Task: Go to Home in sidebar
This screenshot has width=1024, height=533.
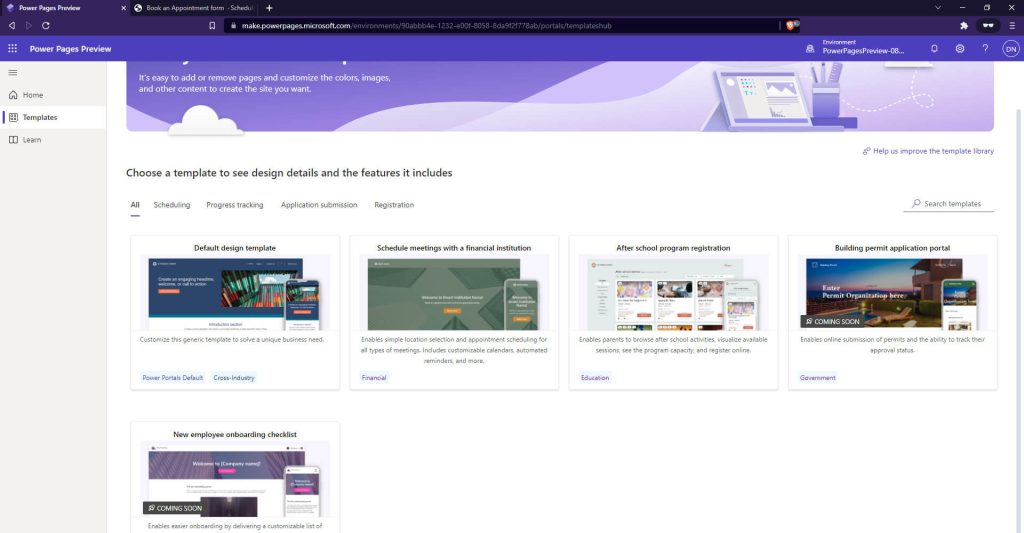Action: (53, 95)
